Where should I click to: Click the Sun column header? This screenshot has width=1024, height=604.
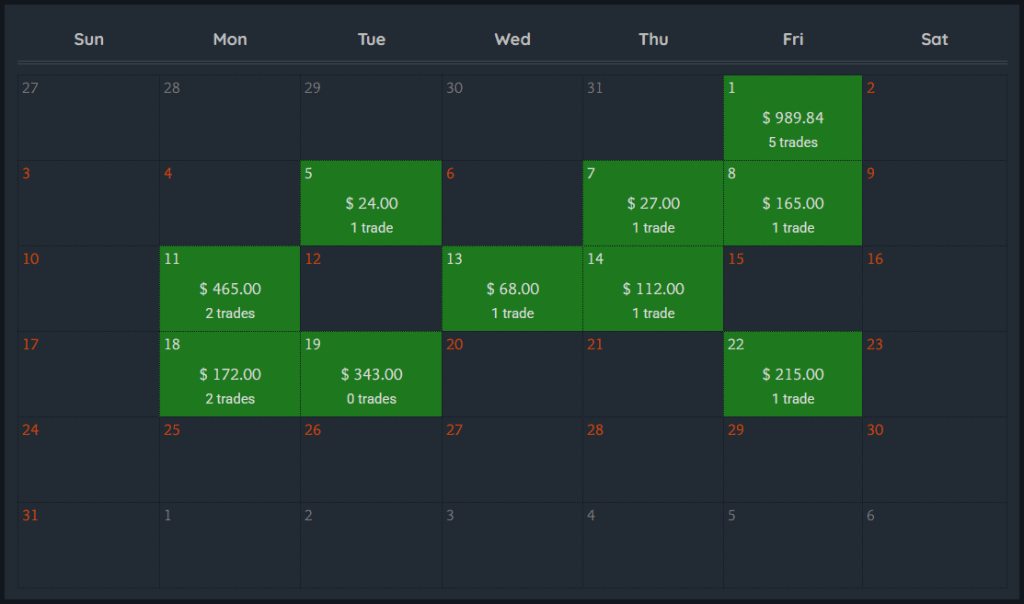(89, 40)
